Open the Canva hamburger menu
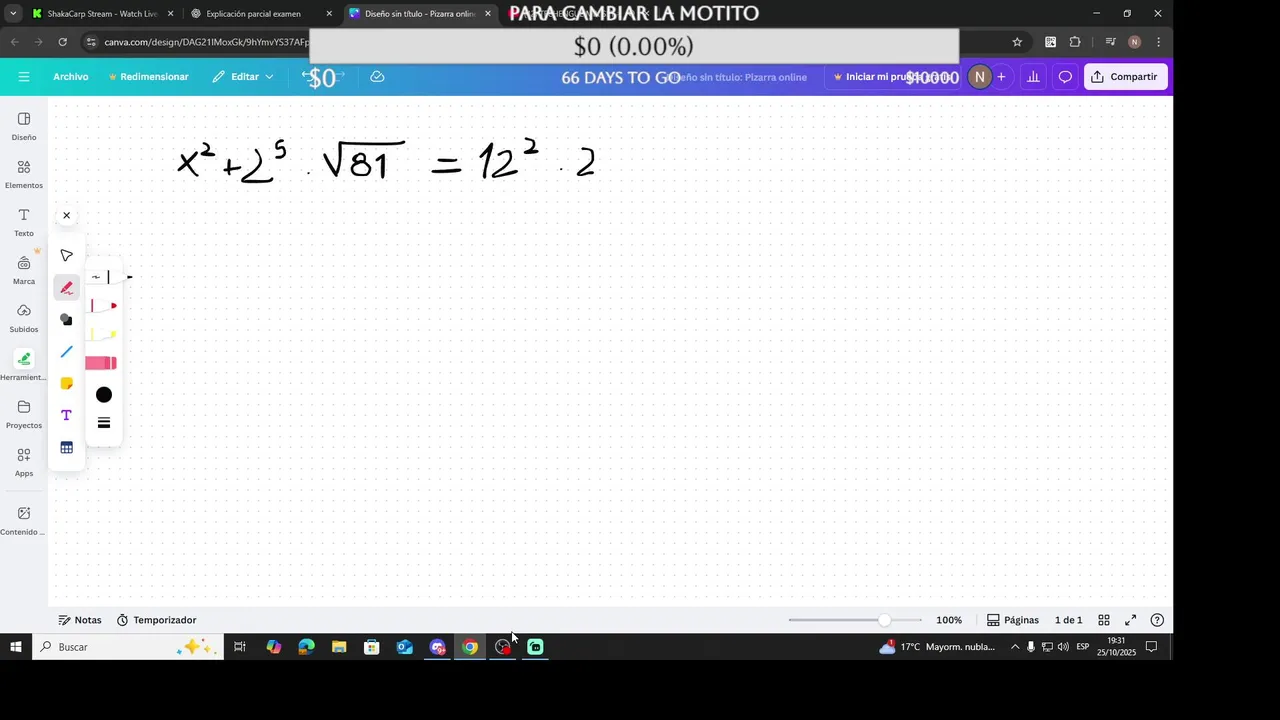This screenshot has width=1280, height=720. pos(24,77)
